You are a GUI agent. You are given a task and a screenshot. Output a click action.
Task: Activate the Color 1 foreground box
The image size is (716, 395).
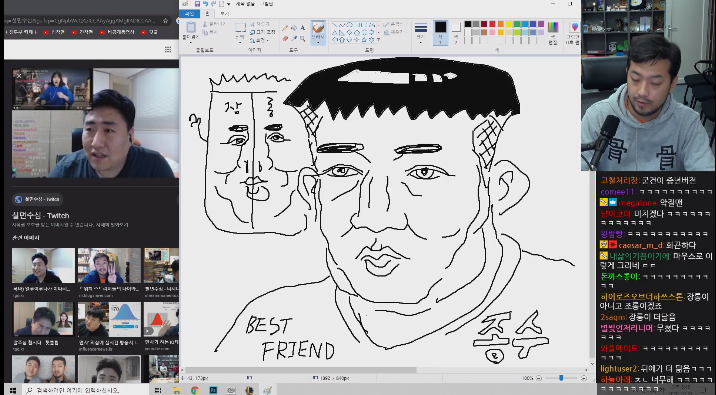(440, 32)
